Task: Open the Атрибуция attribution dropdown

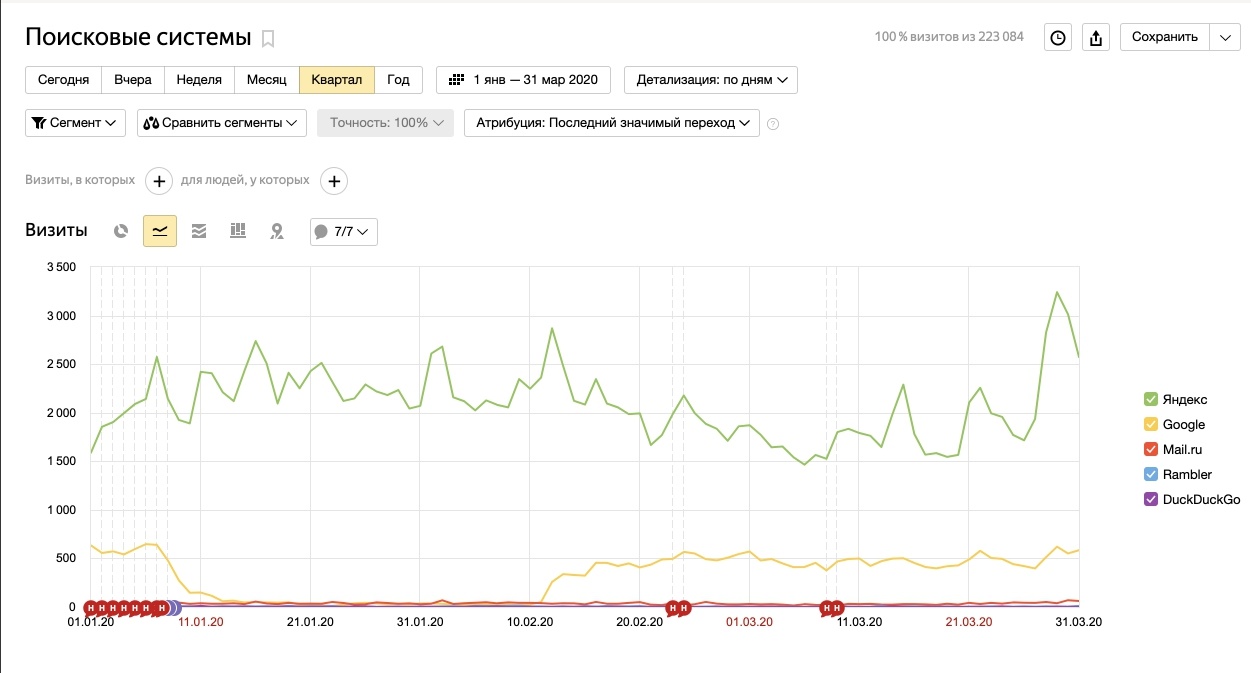Action: 612,123
